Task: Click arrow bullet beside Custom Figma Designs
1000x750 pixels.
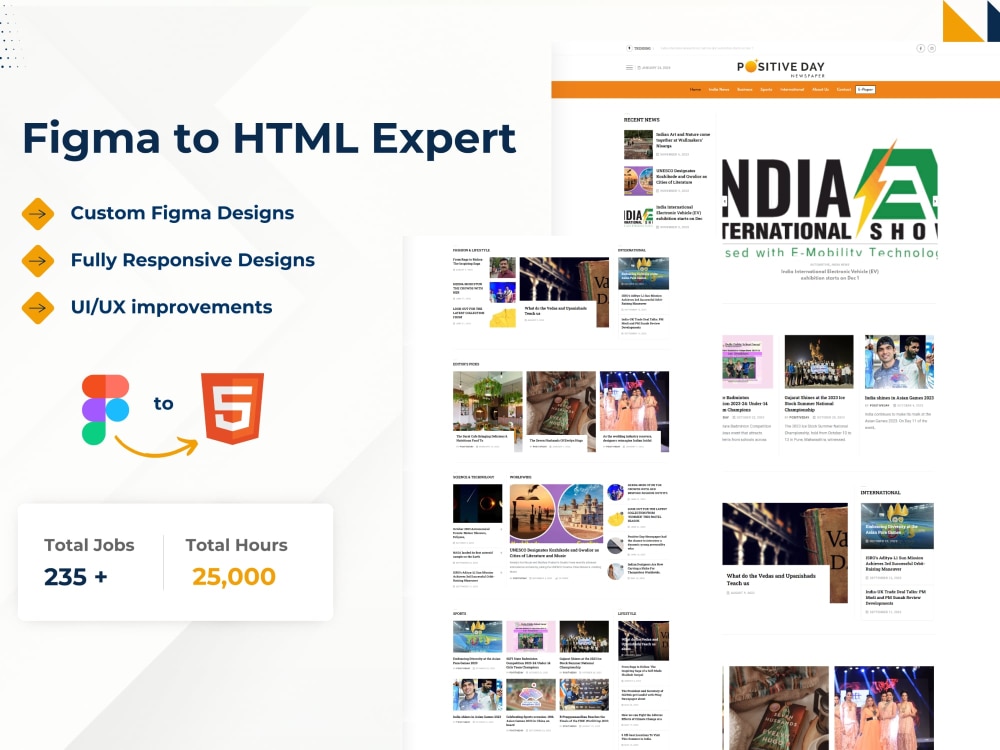Action: coord(38,214)
